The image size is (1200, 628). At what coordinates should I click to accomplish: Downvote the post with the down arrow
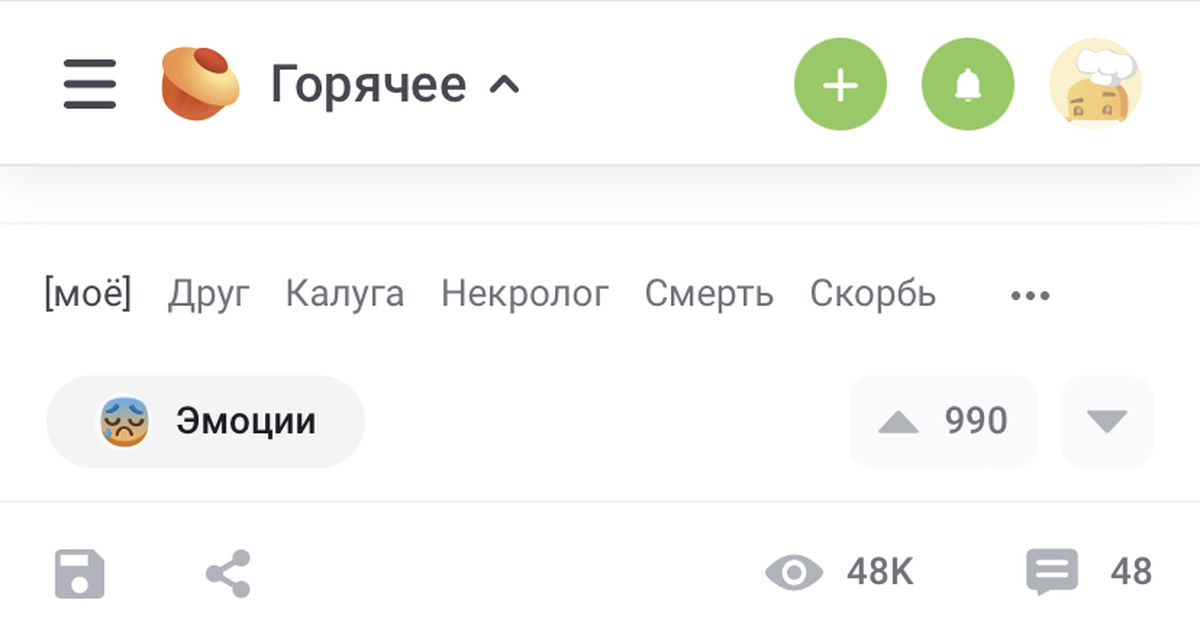1107,421
